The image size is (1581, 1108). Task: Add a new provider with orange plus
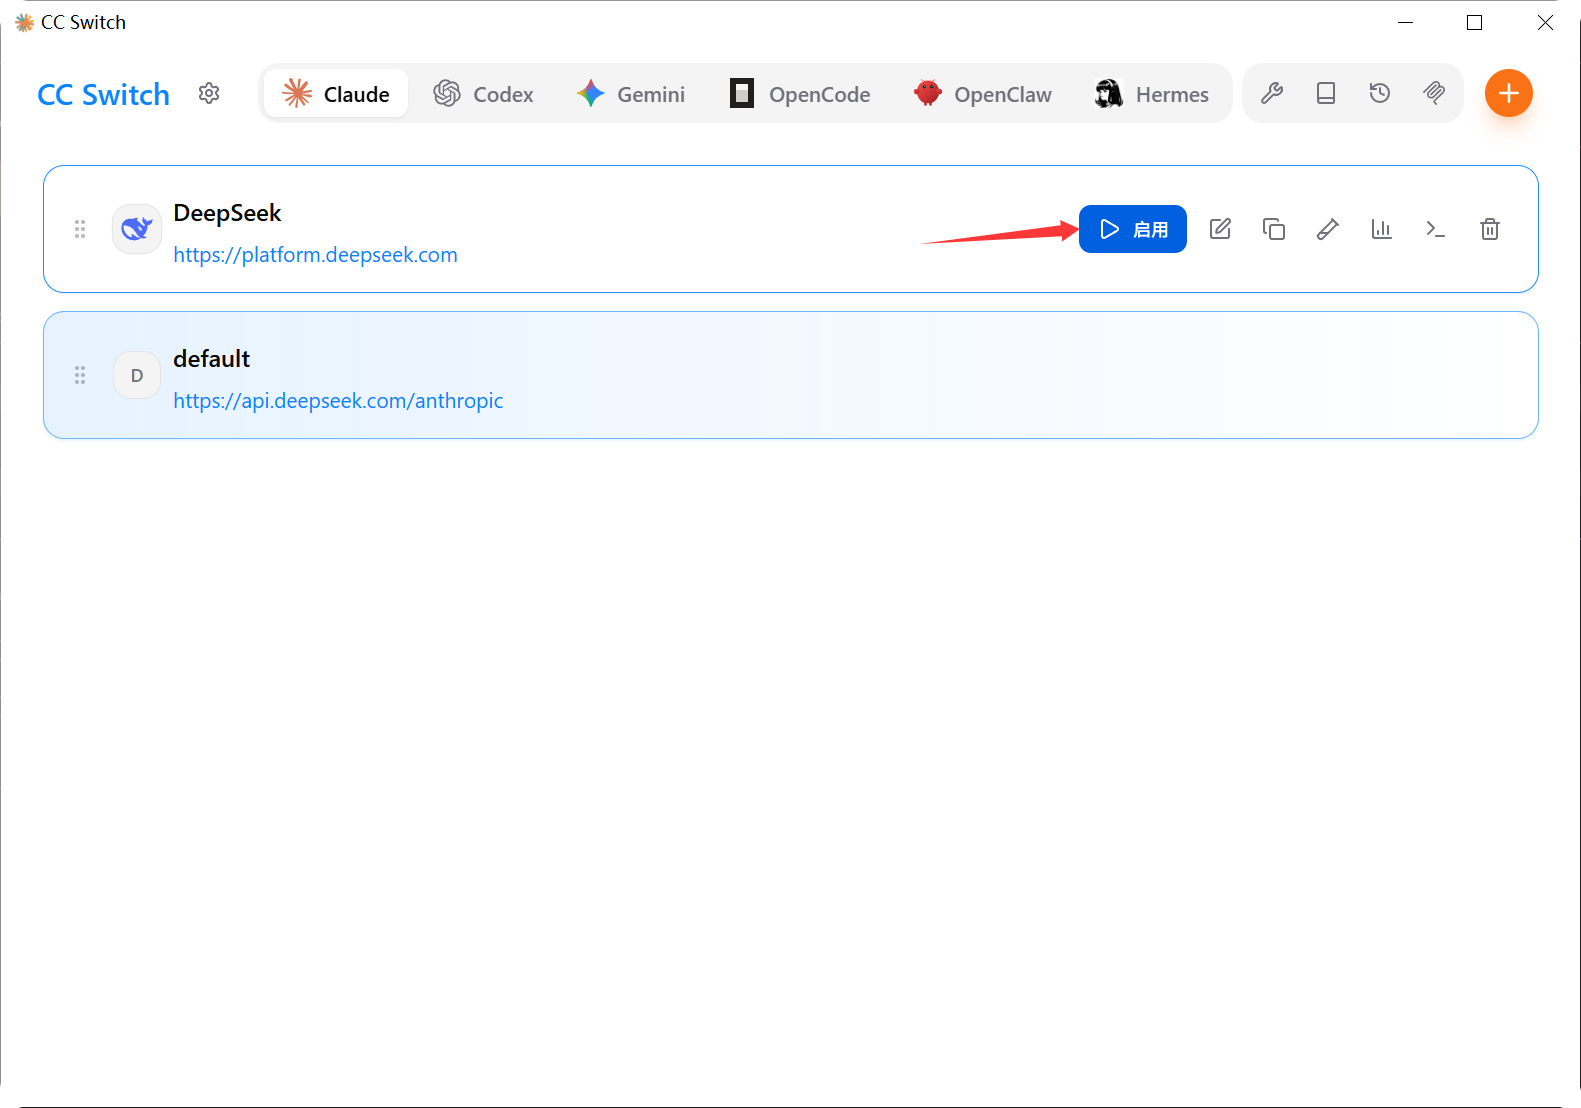tap(1509, 93)
